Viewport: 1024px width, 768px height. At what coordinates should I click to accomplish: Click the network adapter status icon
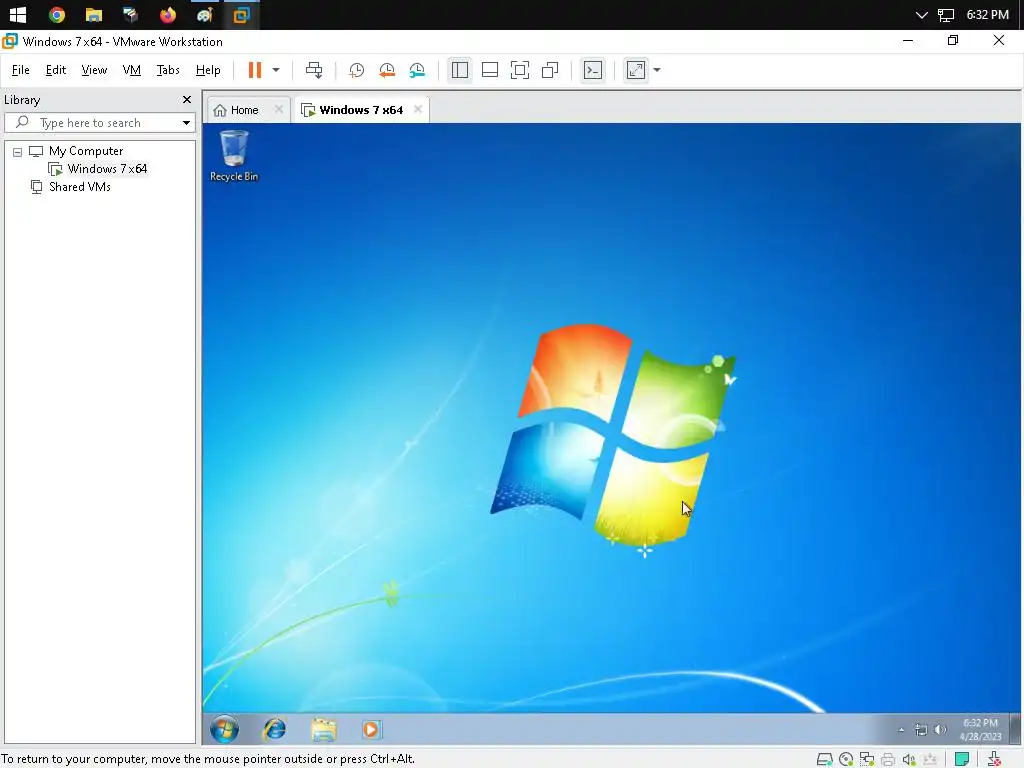pos(867,759)
